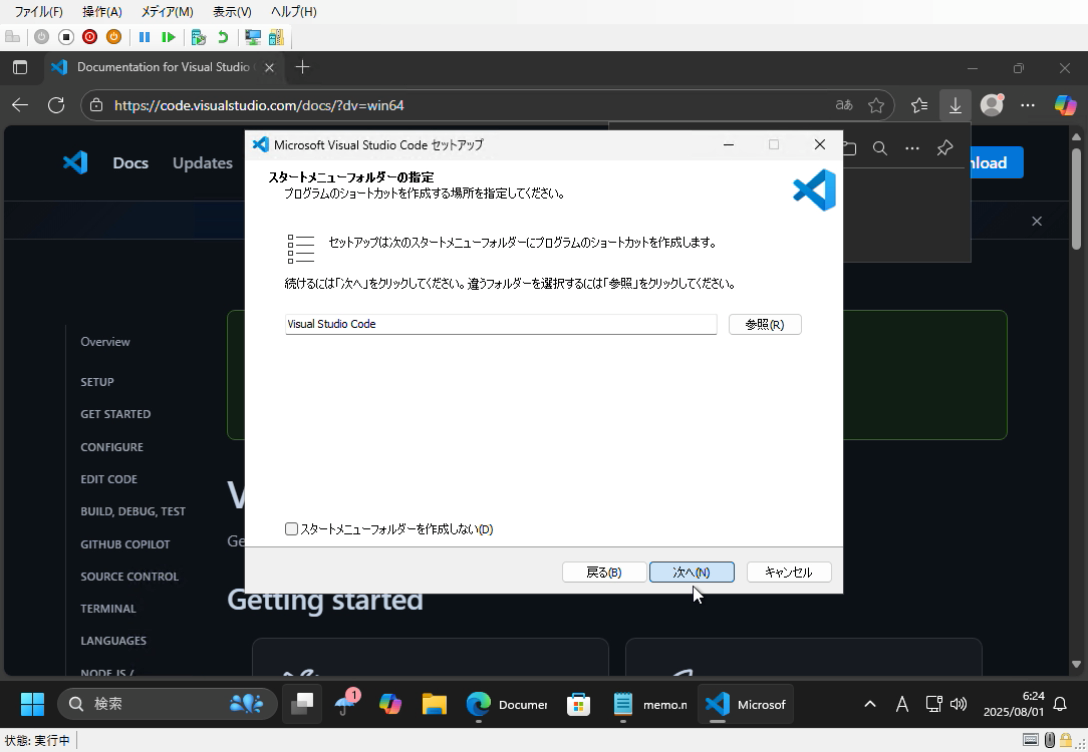This screenshot has width=1088, height=752.
Task: Open a new Edge tab
Action: coord(302,67)
